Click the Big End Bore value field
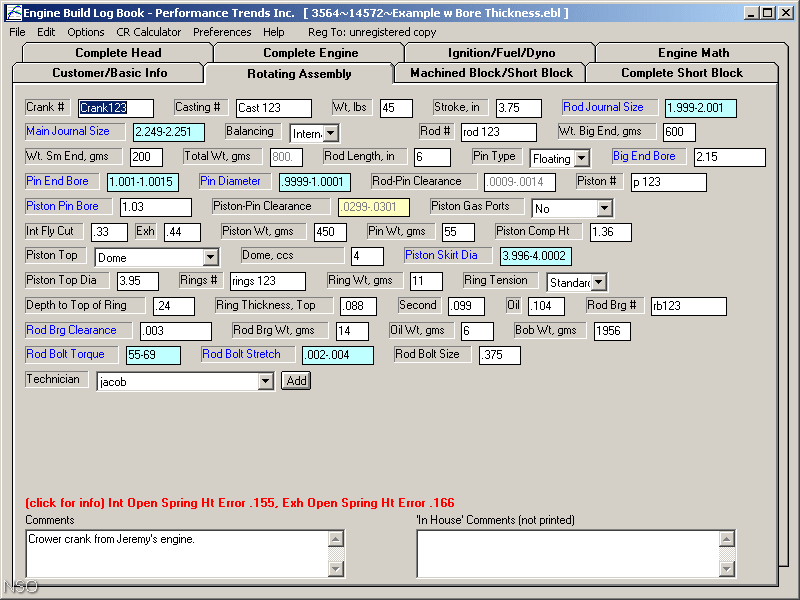Image resolution: width=800 pixels, height=600 pixels. [730, 157]
